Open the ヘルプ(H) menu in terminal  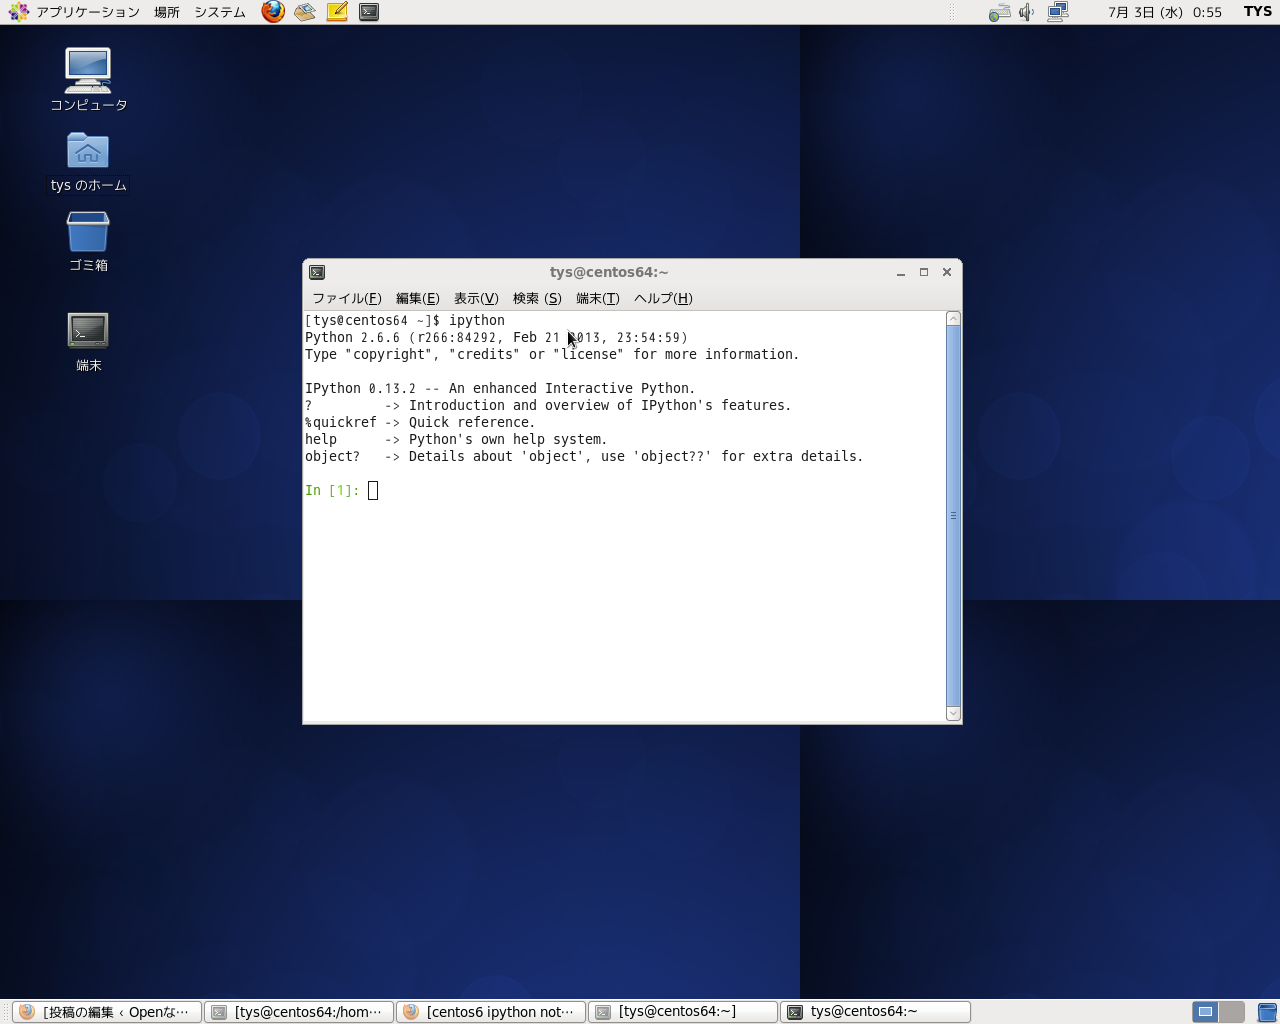[x=662, y=298]
